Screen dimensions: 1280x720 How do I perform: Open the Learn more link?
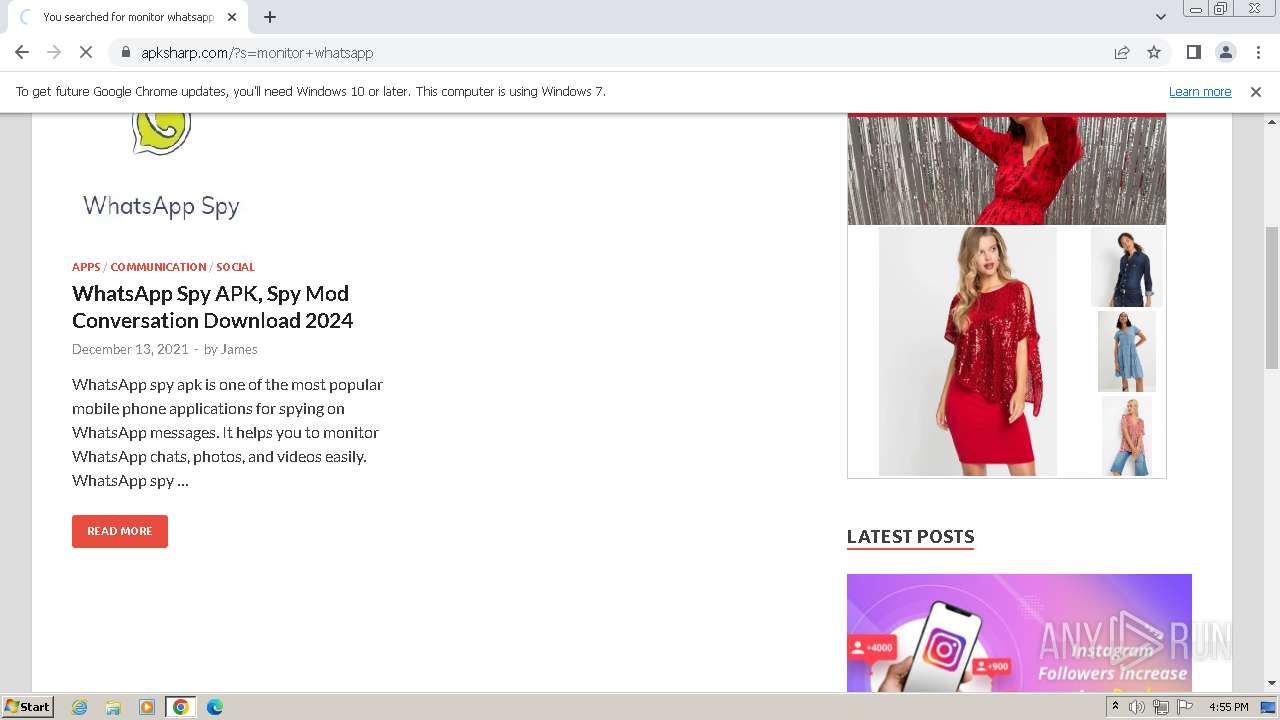click(1200, 91)
